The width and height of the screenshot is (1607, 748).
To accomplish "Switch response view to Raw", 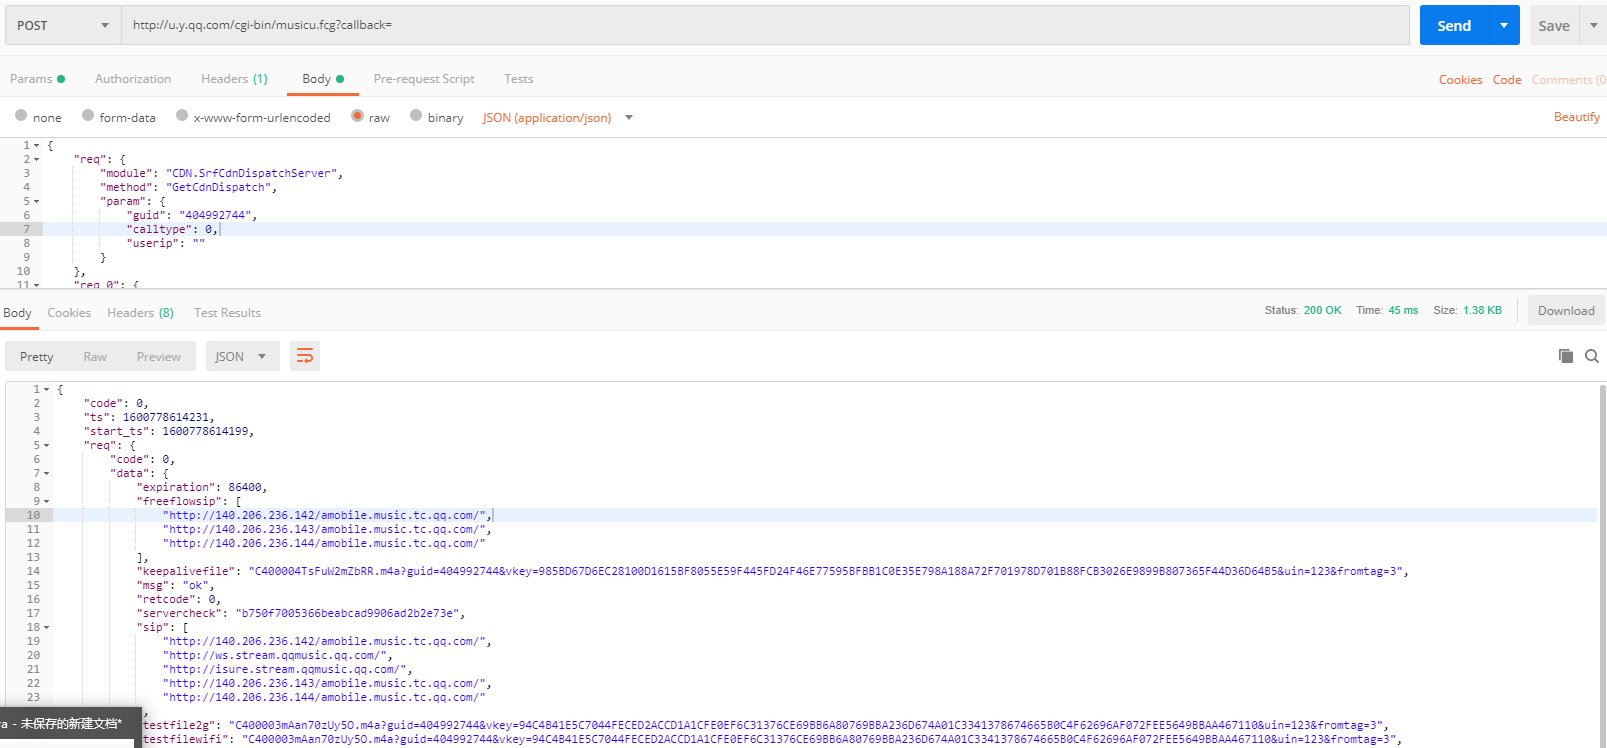I will pos(95,356).
